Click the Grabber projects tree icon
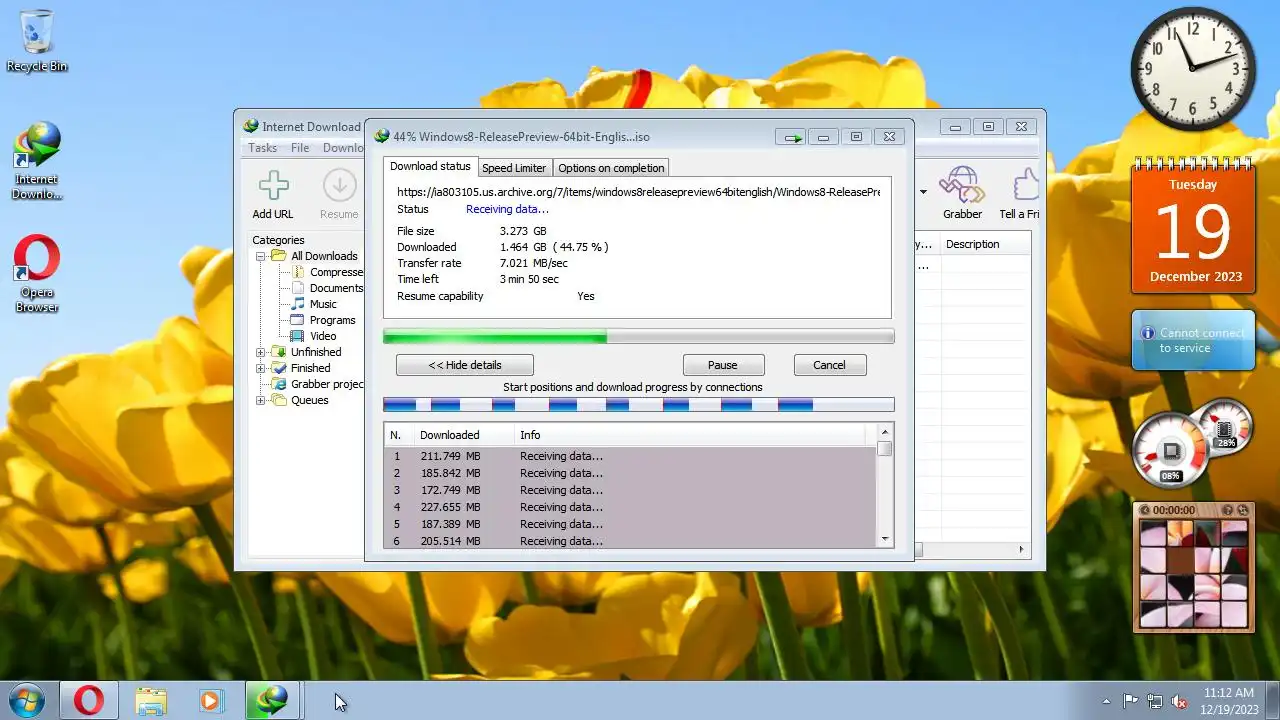Image resolution: width=1280 pixels, height=720 pixels. 279,384
